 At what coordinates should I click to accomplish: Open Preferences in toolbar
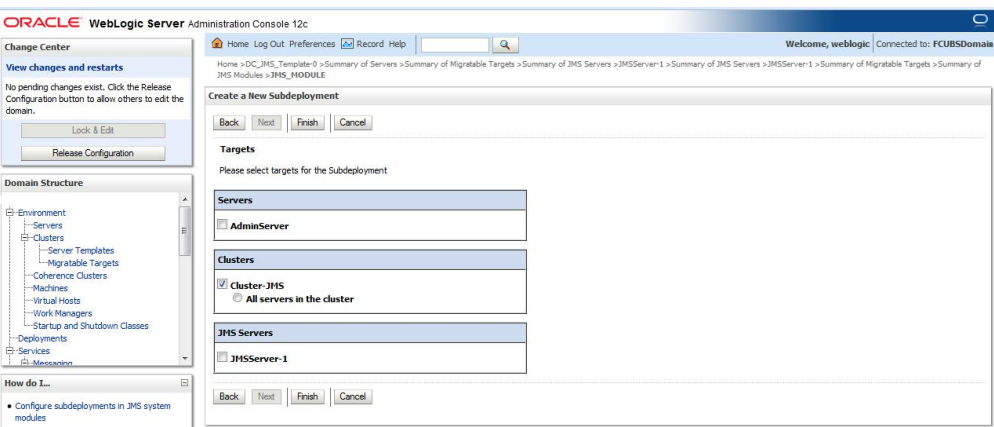coord(312,44)
